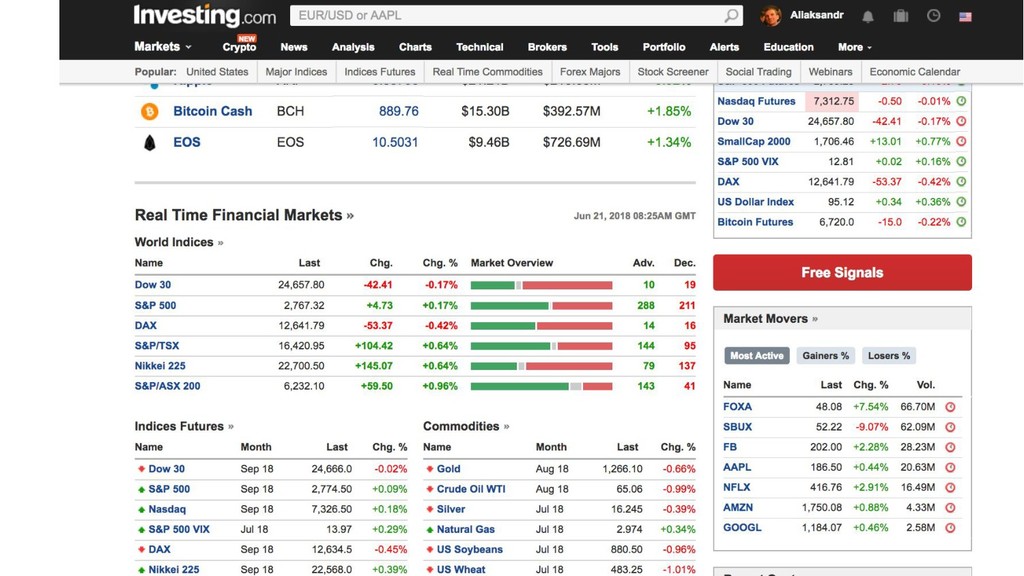Open the News menu item
The width and height of the screenshot is (1024, 576).
pyautogui.click(x=294, y=47)
